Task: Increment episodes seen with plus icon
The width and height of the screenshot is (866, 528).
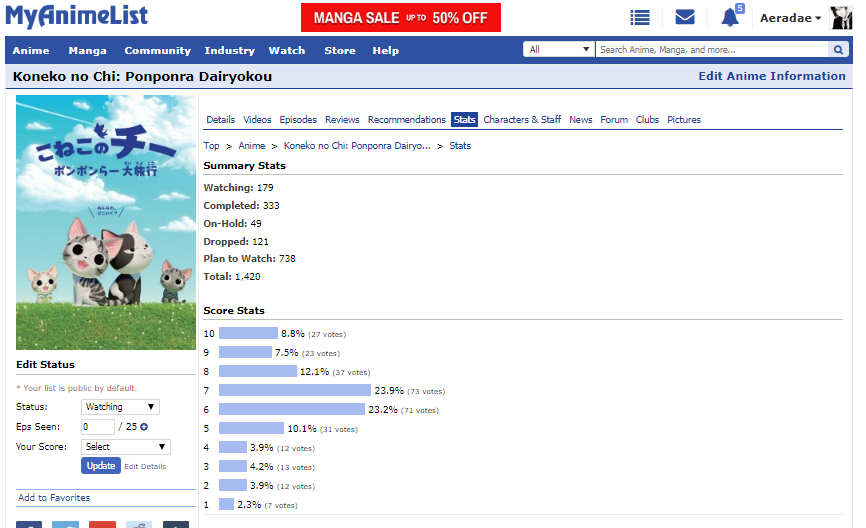Action: [x=144, y=427]
